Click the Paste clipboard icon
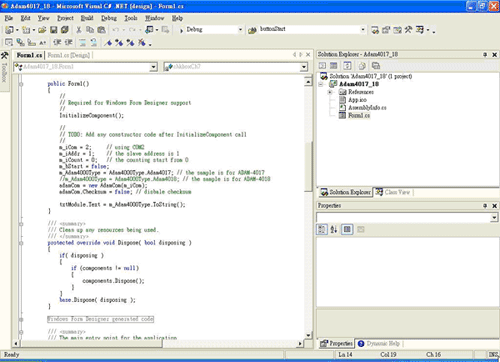Viewport: 500px width, 362px height. 102,30
